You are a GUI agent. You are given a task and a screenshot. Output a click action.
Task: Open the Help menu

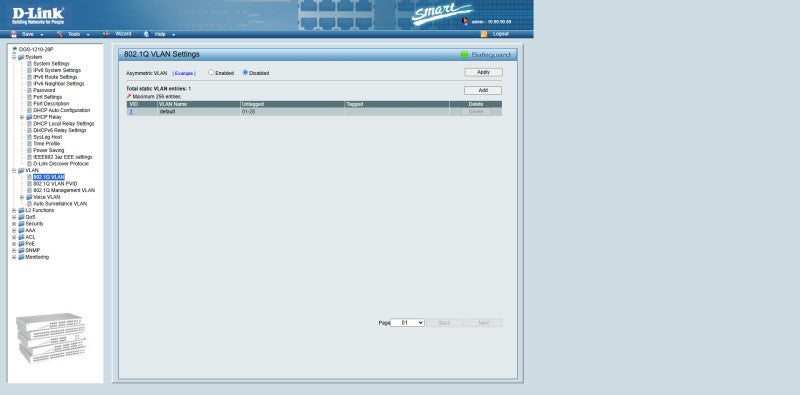click(160, 34)
